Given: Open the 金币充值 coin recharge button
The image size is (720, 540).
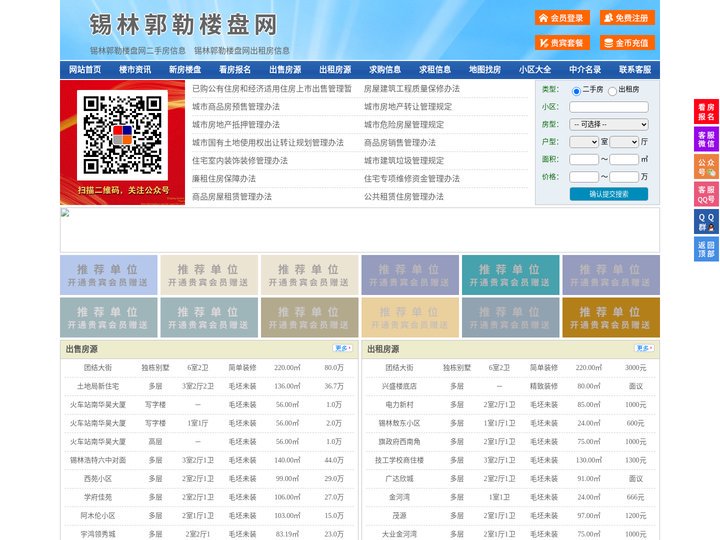Looking at the screenshot, I should tap(627, 43).
